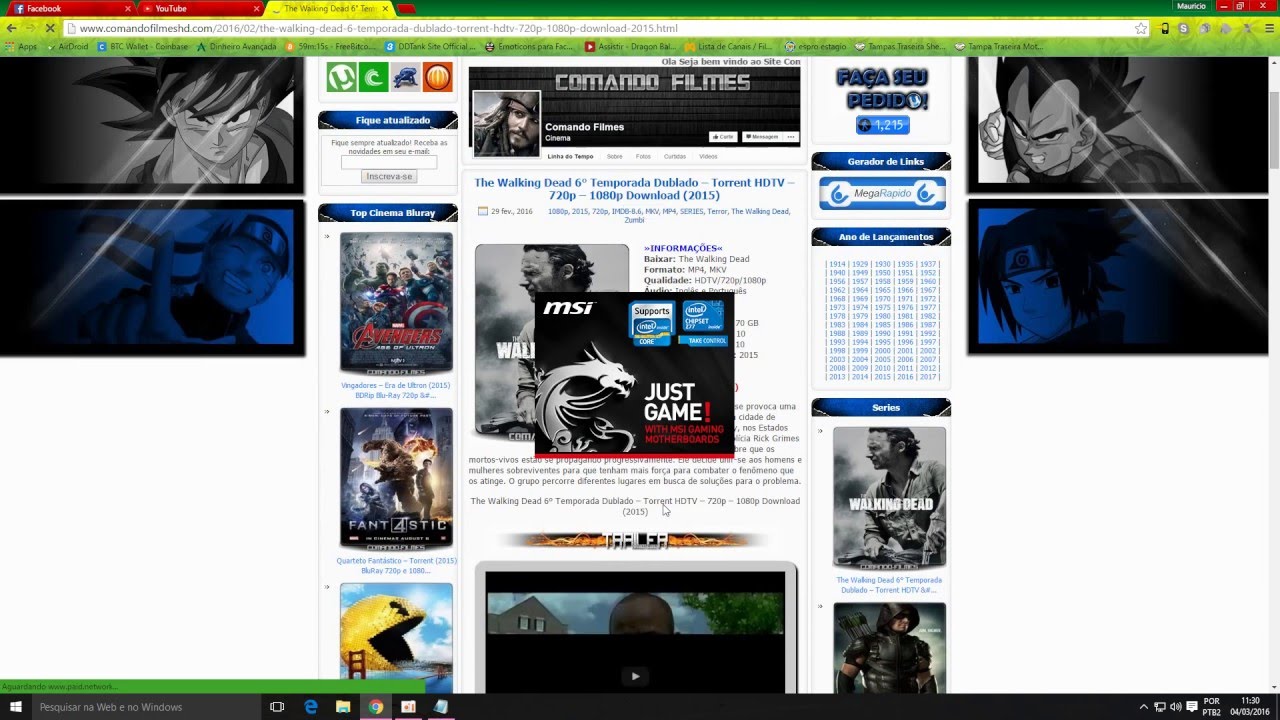Click the page vertical scrollbar thumb
Viewport: 1280px width, 720px height.
pyautogui.click(x=1274, y=130)
